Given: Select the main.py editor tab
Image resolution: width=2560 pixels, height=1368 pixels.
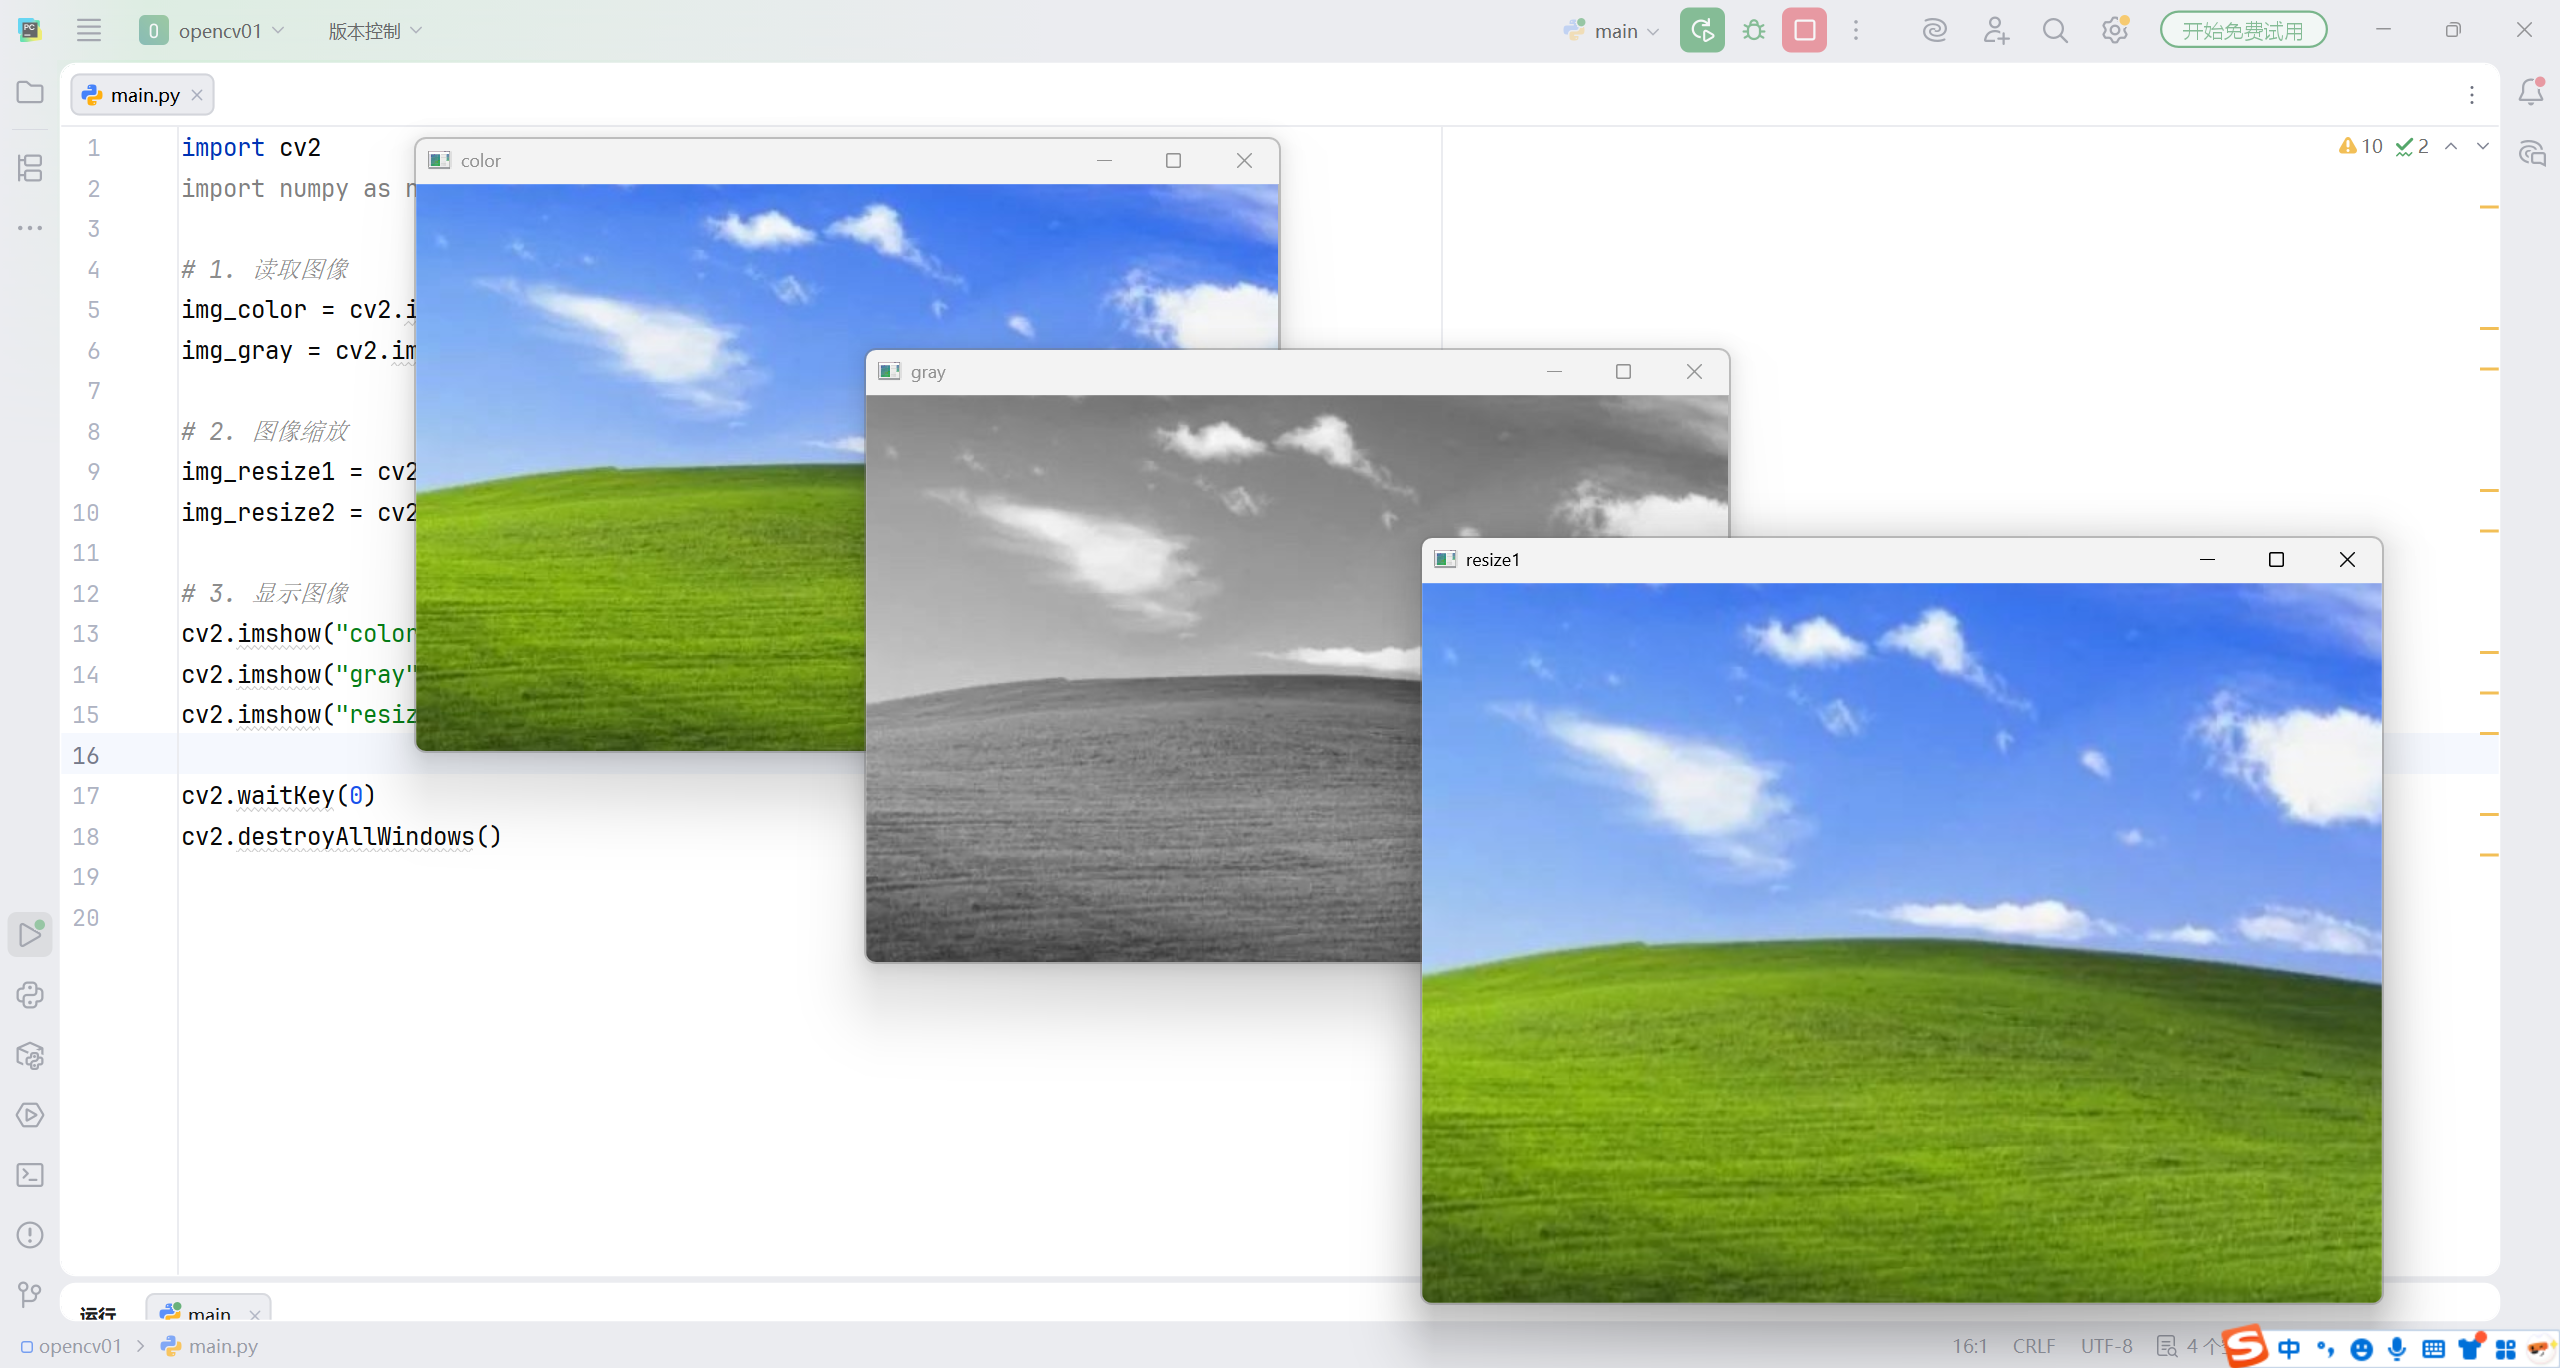Looking at the screenshot, I should tap(143, 95).
